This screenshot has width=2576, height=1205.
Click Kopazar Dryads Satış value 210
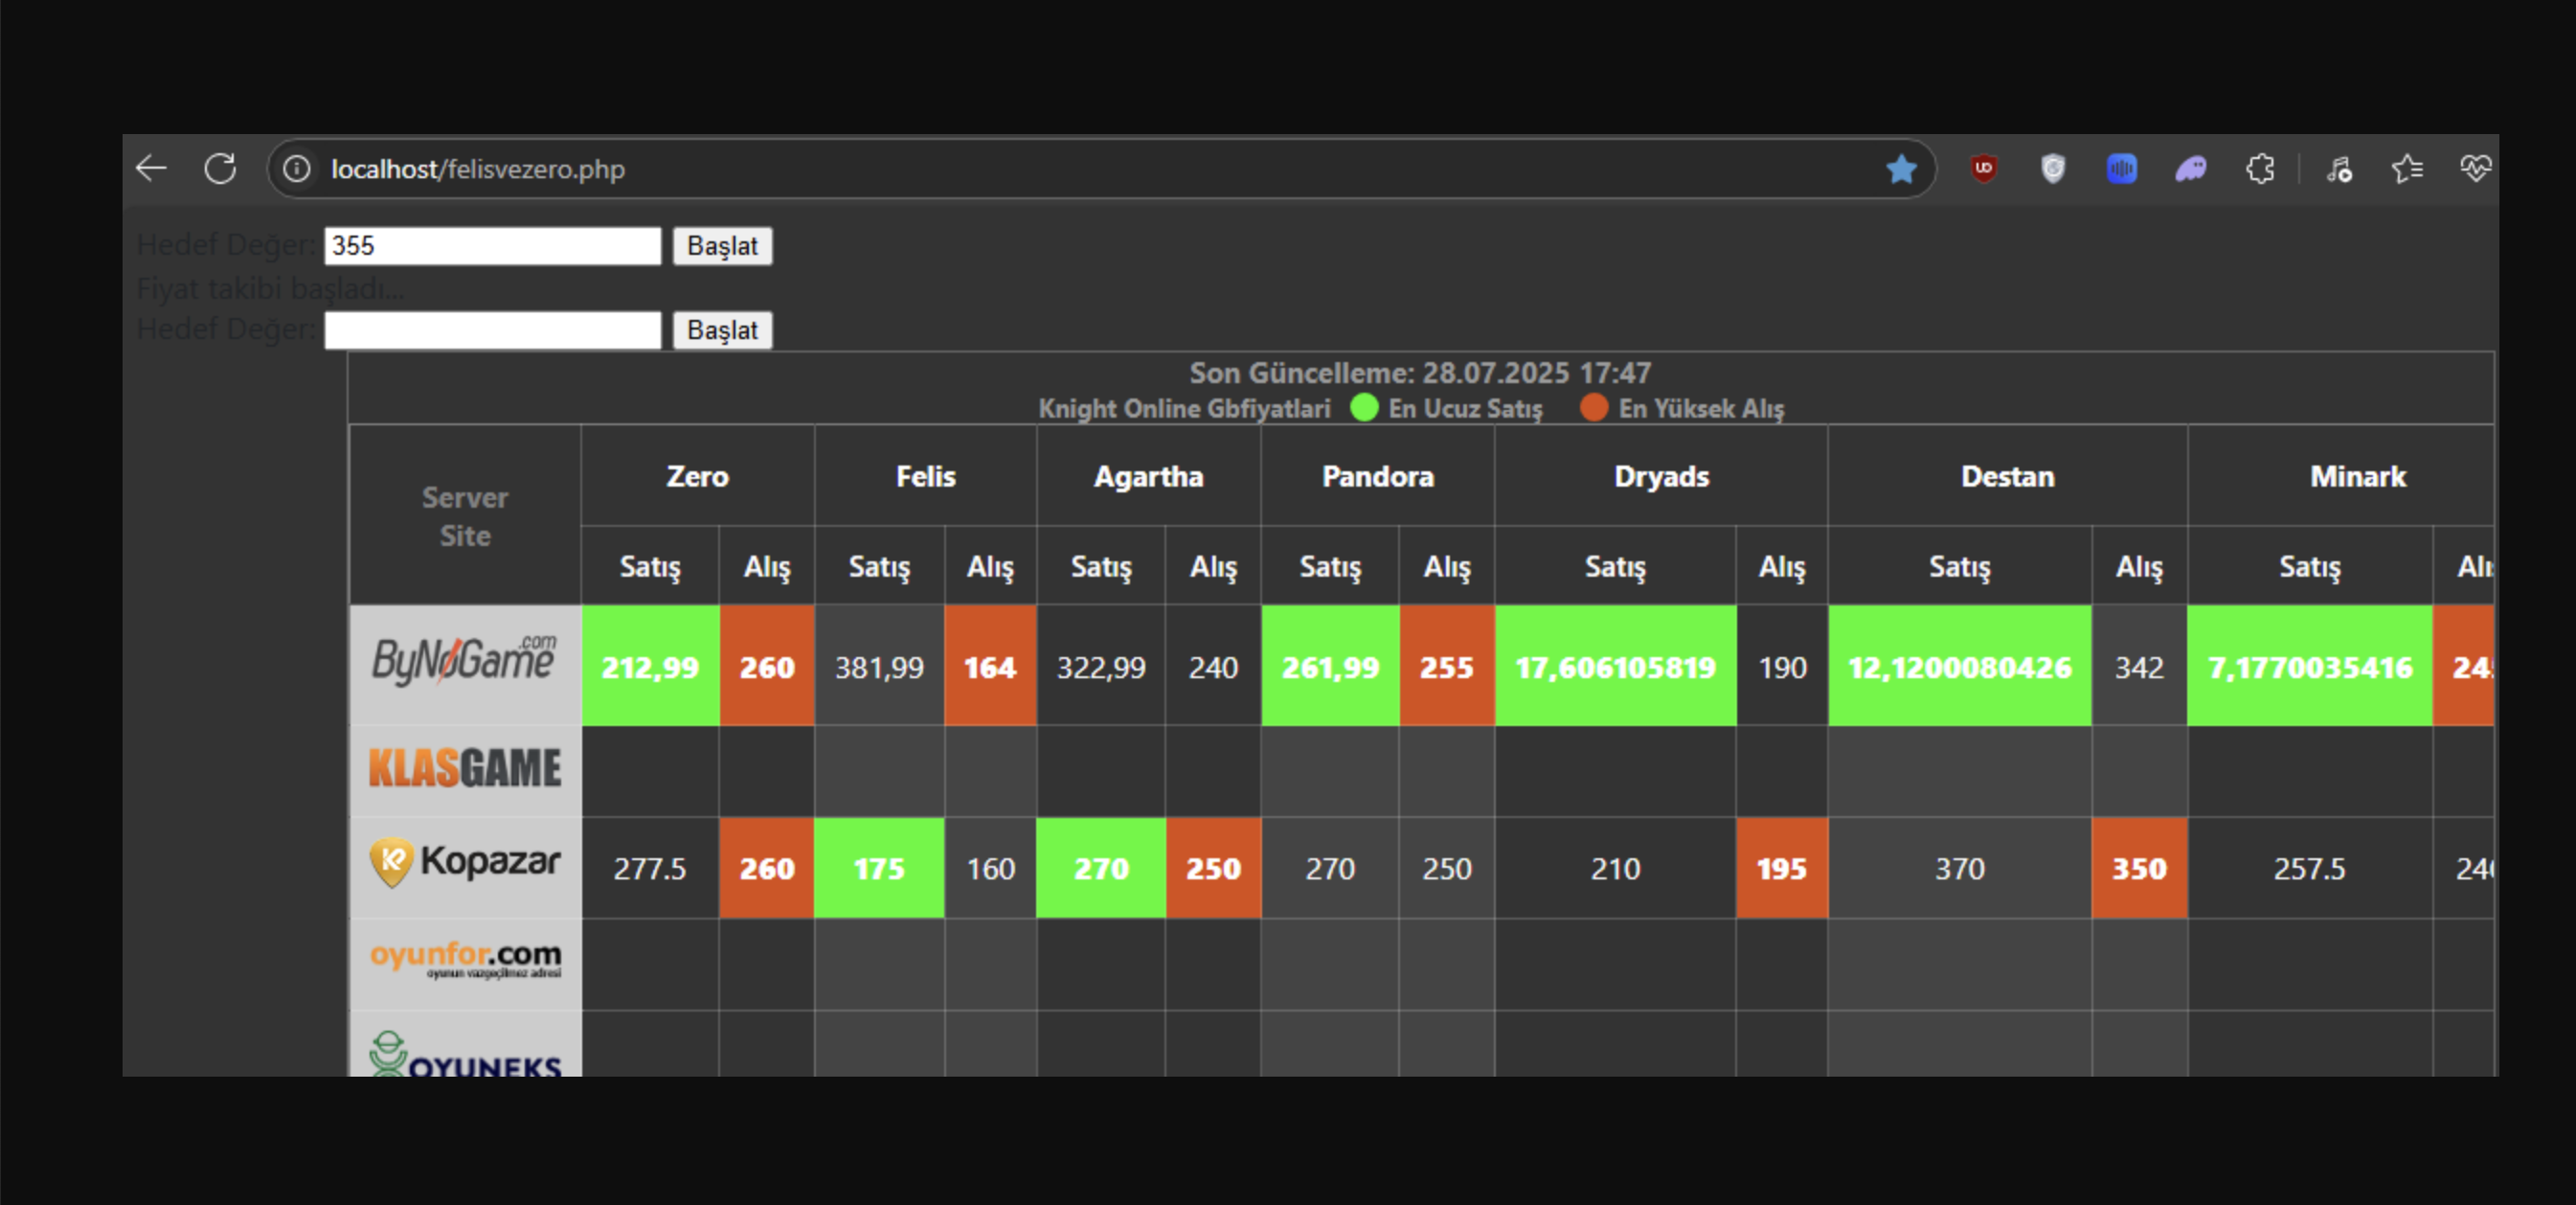pyautogui.click(x=1615, y=868)
